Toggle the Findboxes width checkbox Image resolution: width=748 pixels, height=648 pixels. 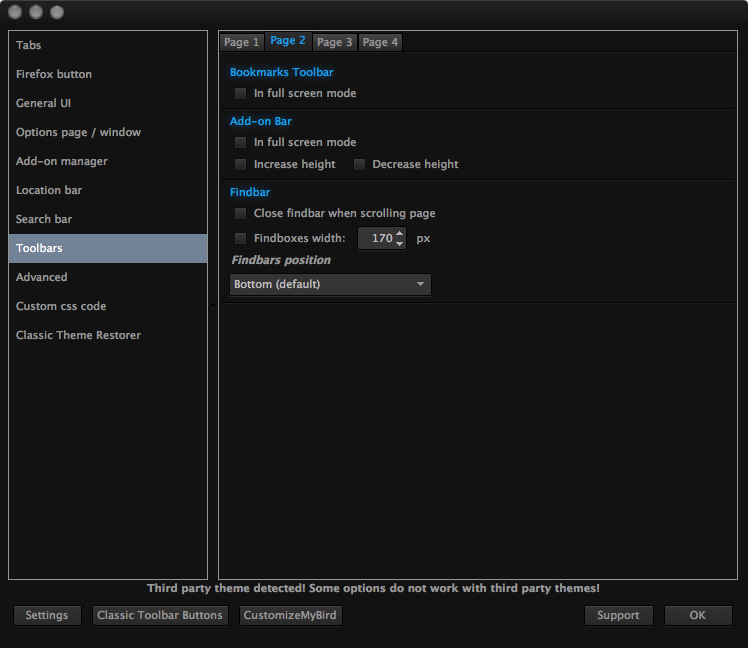click(240, 238)
